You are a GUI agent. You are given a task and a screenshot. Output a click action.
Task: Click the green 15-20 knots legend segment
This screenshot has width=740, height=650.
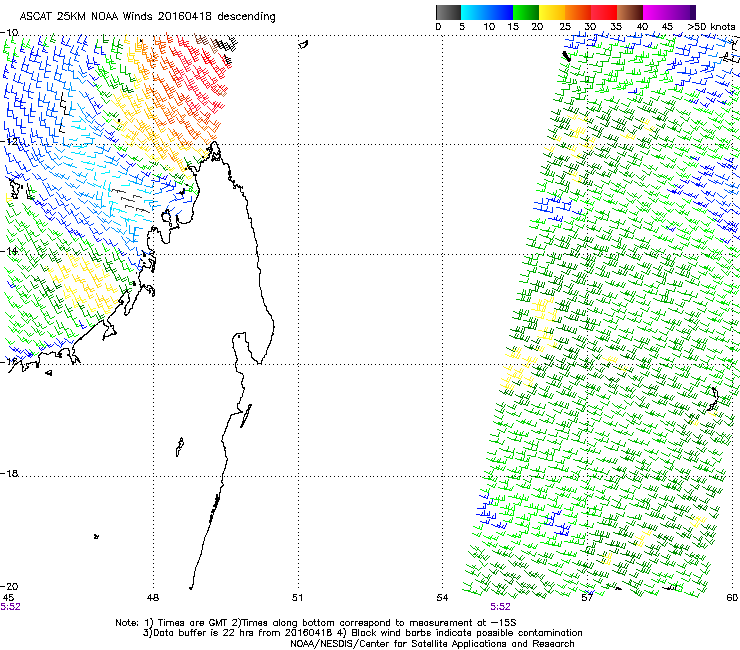526,12
